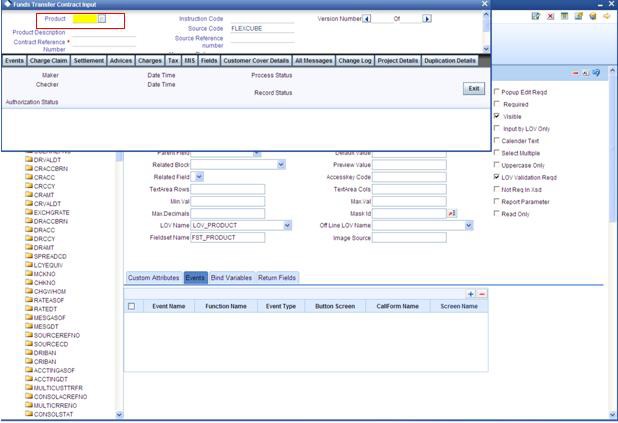Click the Source Code field showing FLEXCUBE
Image resolution: width=618 pixels, height=423 pixels.
tap(262, 28)
